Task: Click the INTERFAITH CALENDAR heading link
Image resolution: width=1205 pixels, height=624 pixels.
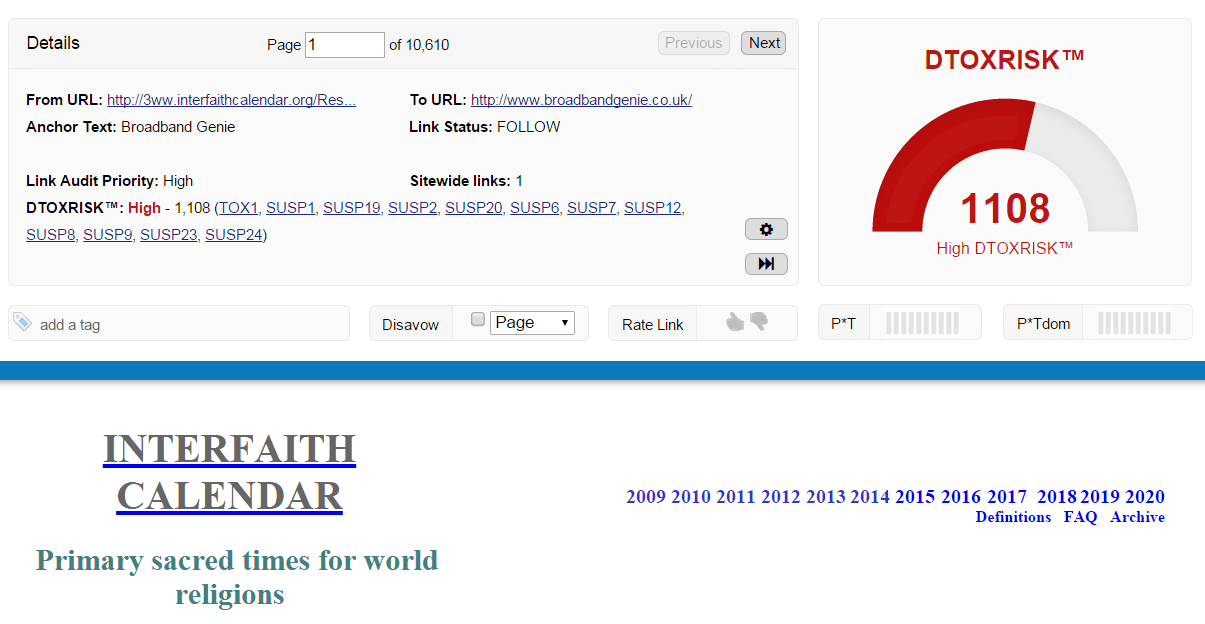Action: tap(229, 472)
